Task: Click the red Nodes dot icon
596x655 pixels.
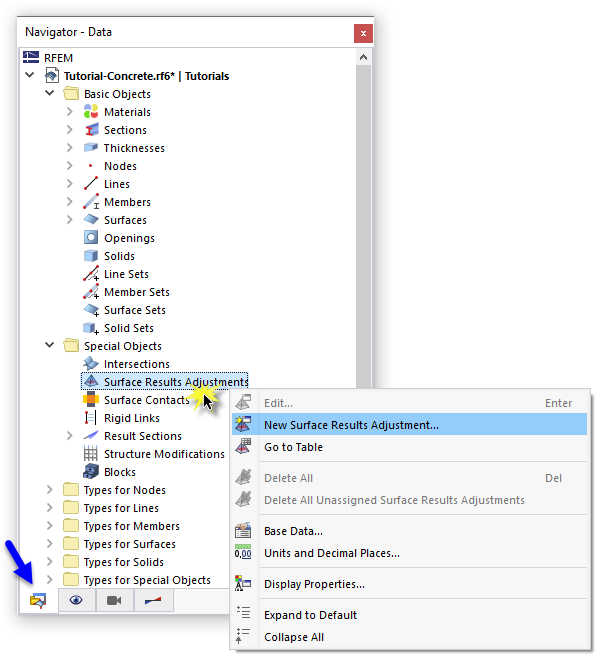Action: click(90, 166)
